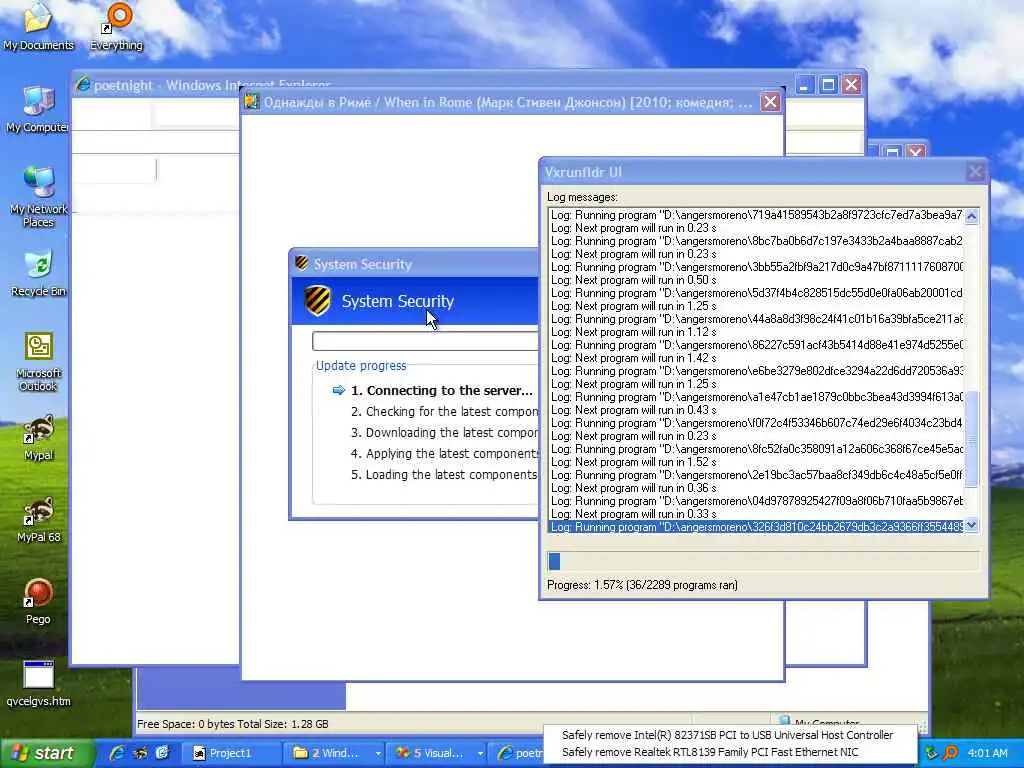The width and height of the screenshot is (1024, 768).
Task: Select log line containing f0f72c4f53346b607
Action: pyautogui.click(x=757, y=423)
